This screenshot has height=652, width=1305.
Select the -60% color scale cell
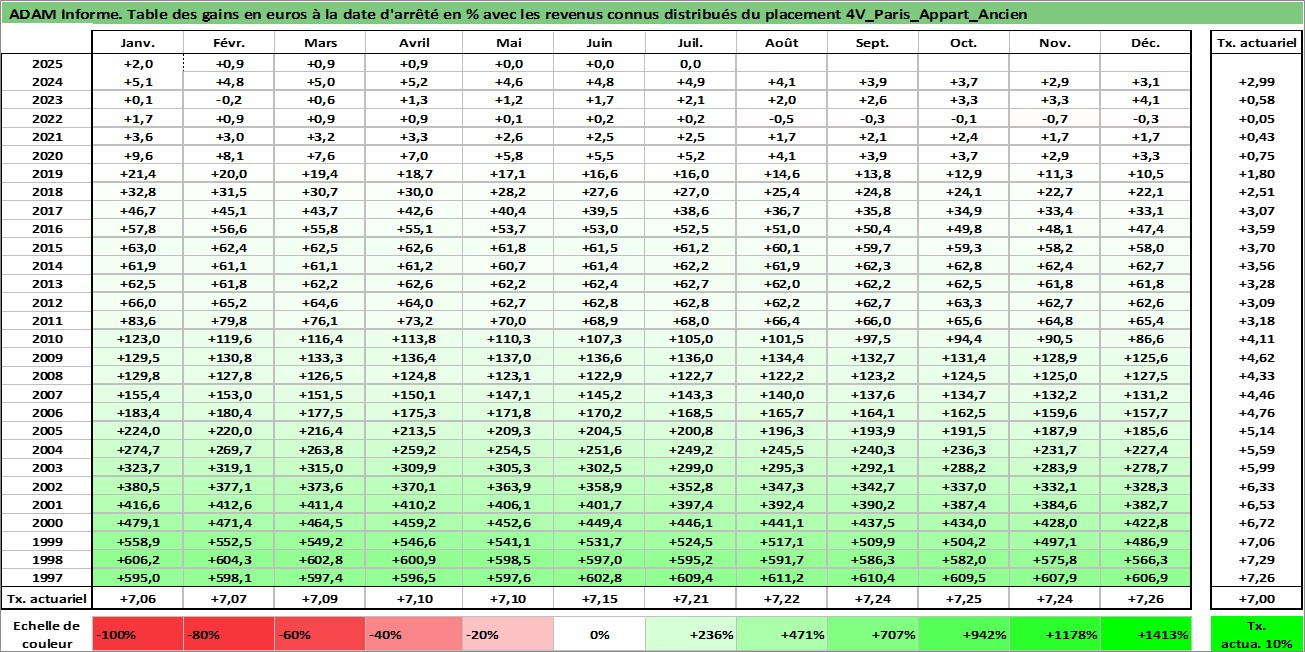click(x=321, y=634)
